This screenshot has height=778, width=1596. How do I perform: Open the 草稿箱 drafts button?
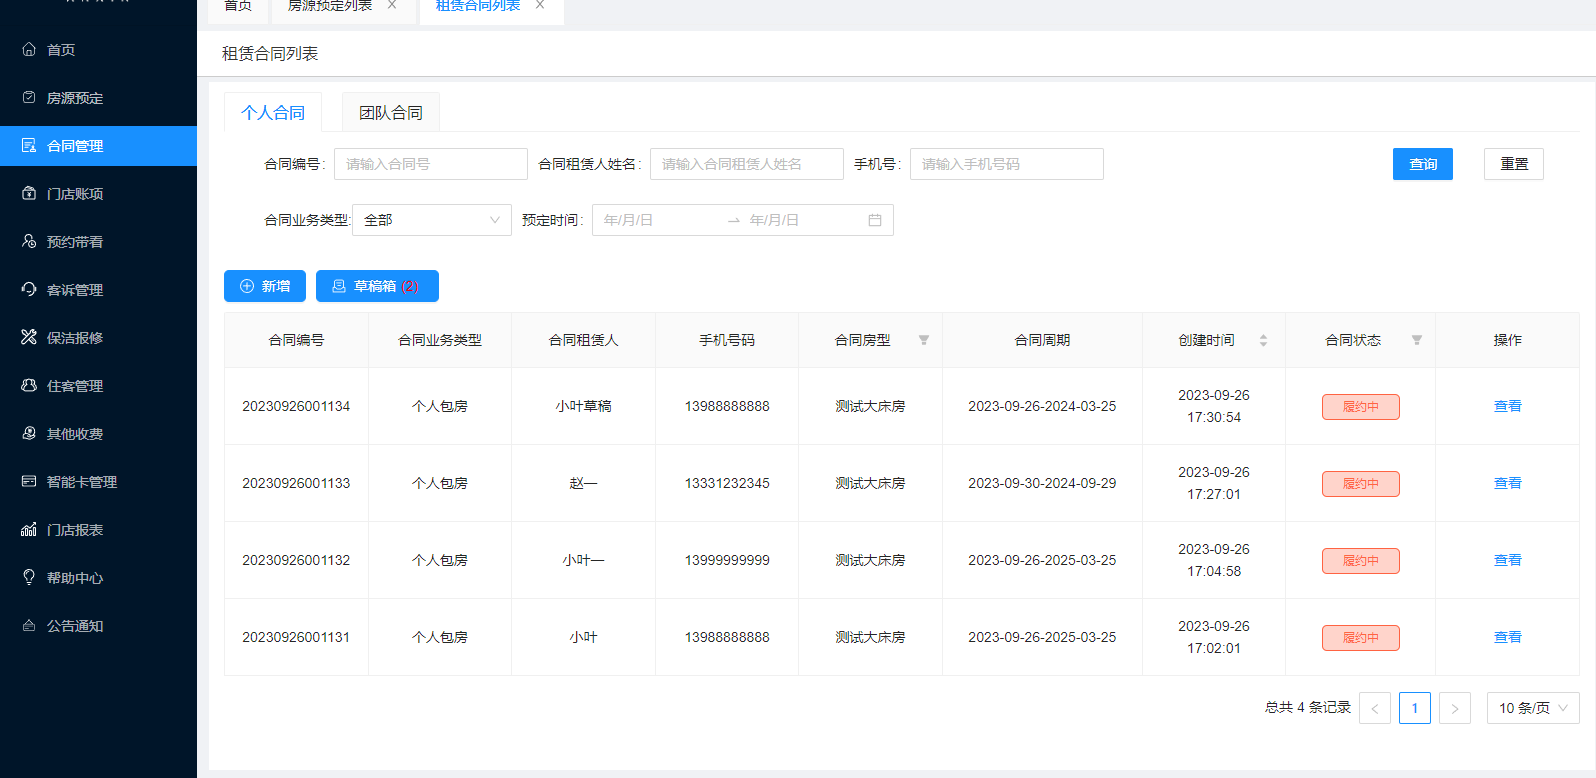point(377,286)
